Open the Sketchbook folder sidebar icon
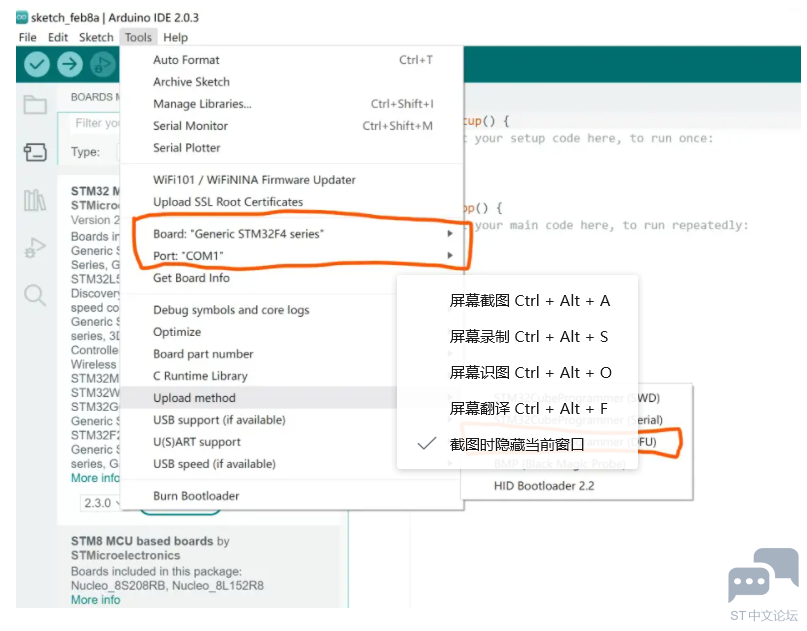This screenshot has width=807, height=631. pyautogui.click(x=35, y=104)
